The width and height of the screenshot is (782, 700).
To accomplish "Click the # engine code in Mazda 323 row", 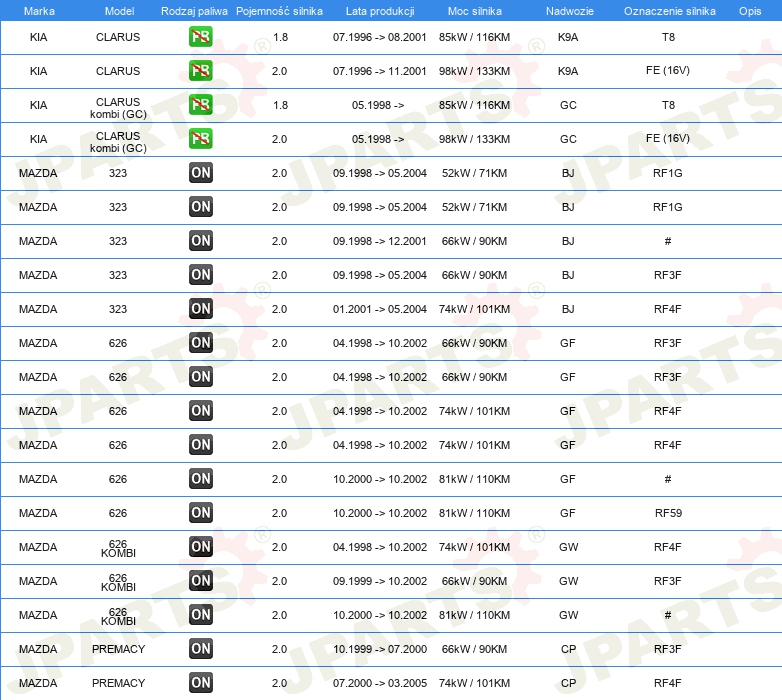I will (668, 241).
